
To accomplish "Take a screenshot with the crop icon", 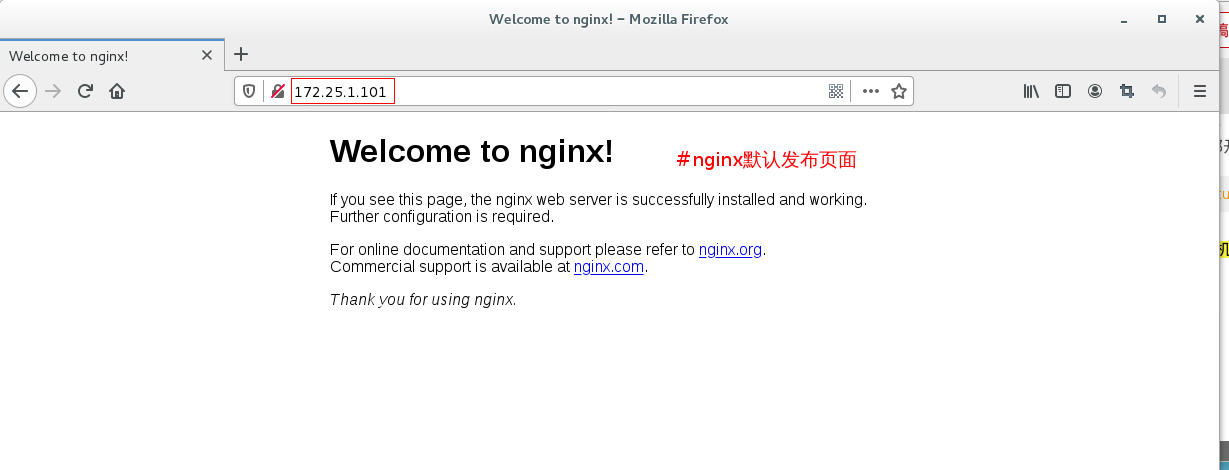I will 1127,91.
